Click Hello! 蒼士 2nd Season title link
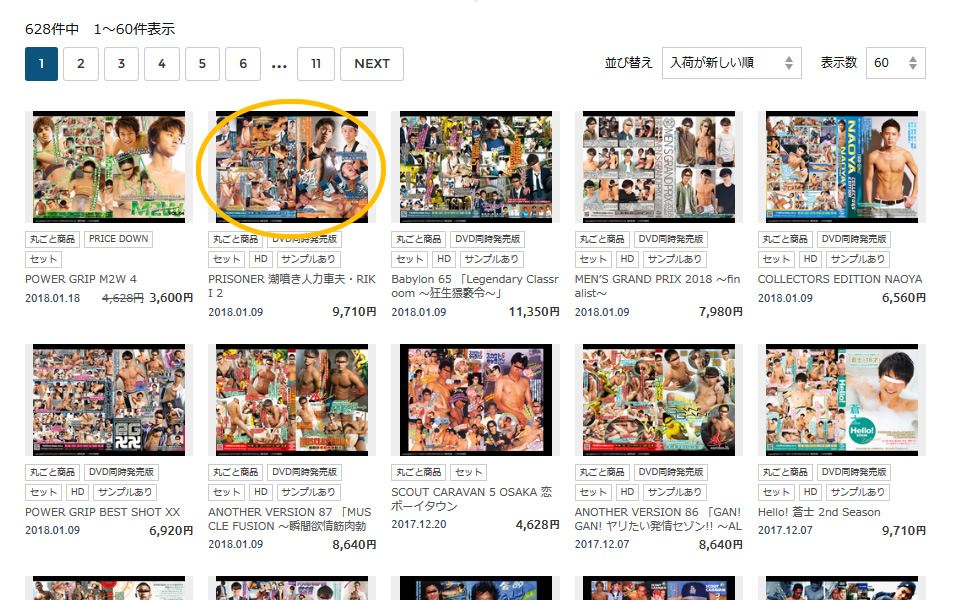The image size is (955, 600). tap(819, 512)
